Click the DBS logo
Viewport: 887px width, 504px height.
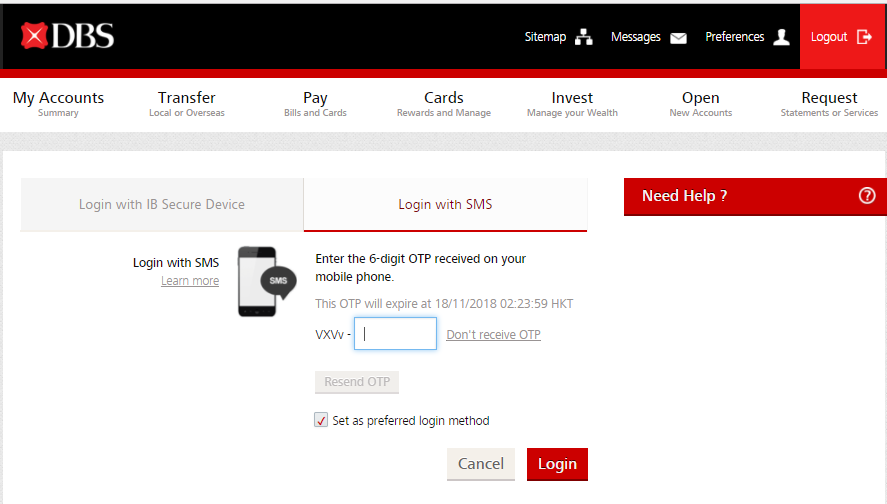pyautogui.click(x=67, y=37)
